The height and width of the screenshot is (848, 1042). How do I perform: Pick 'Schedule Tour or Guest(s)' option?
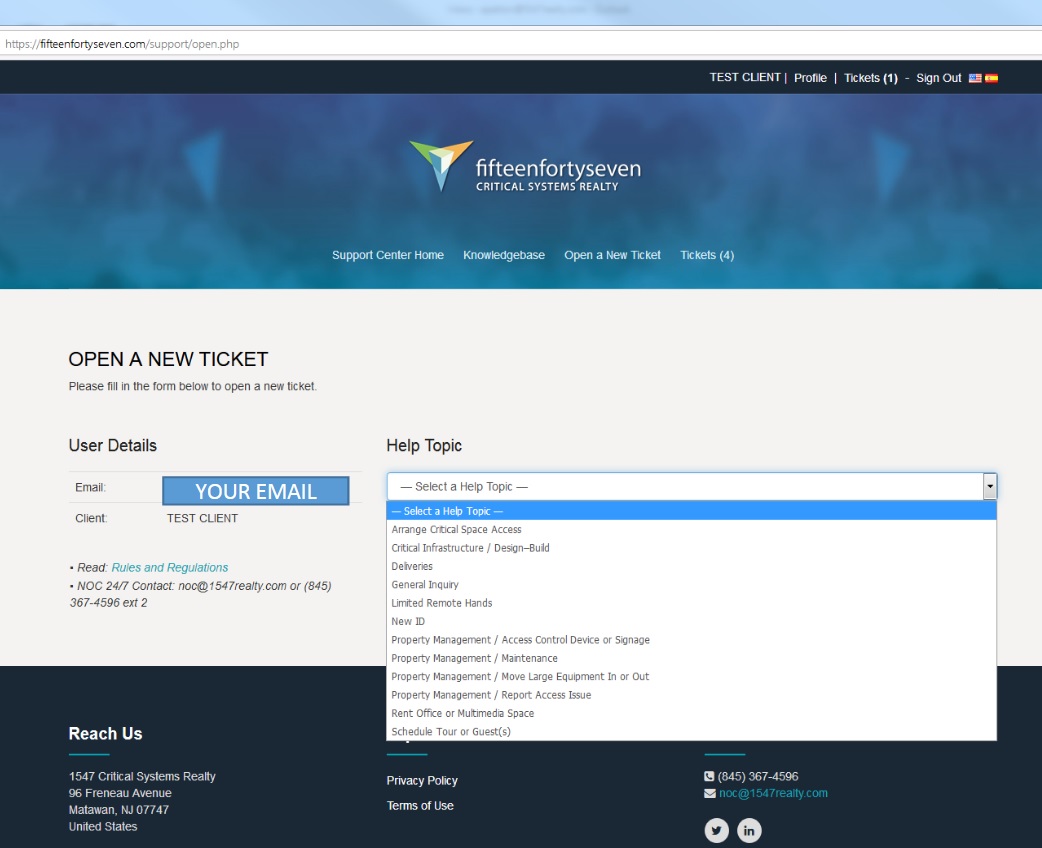(x=450, y=732)
